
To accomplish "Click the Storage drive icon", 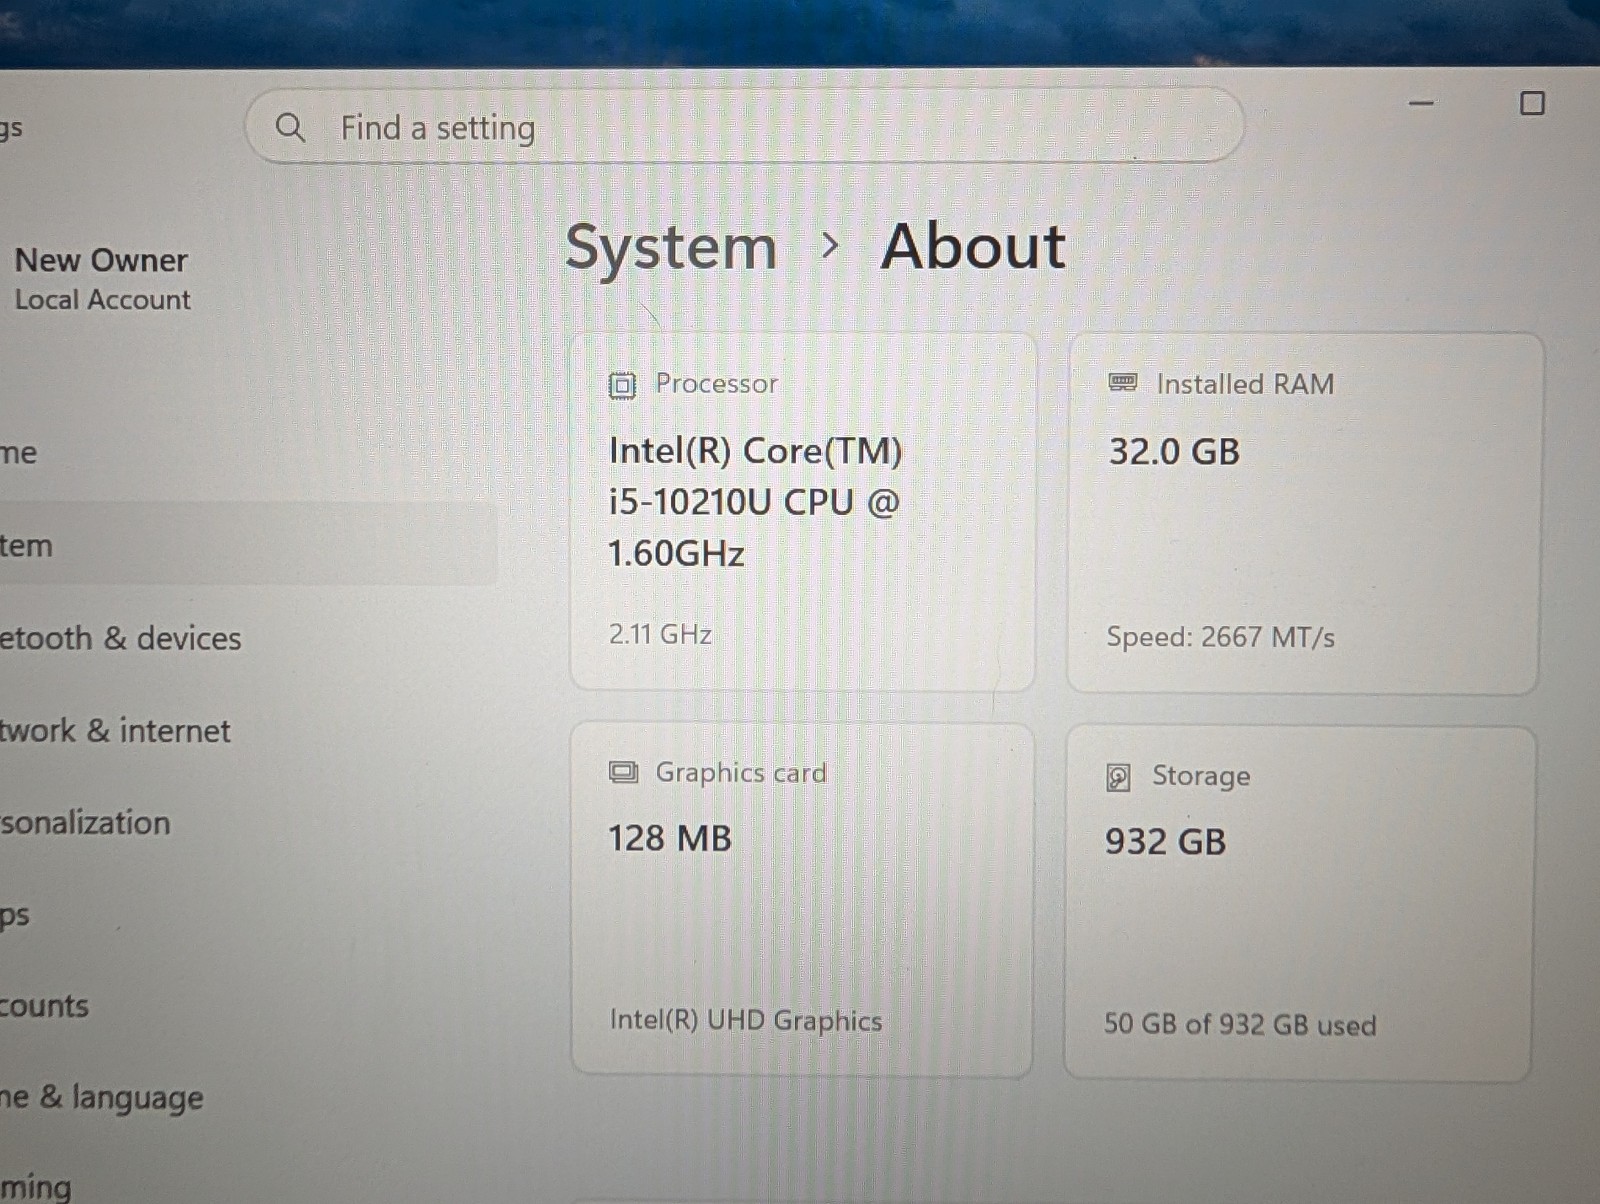I will click(1118, 777).
